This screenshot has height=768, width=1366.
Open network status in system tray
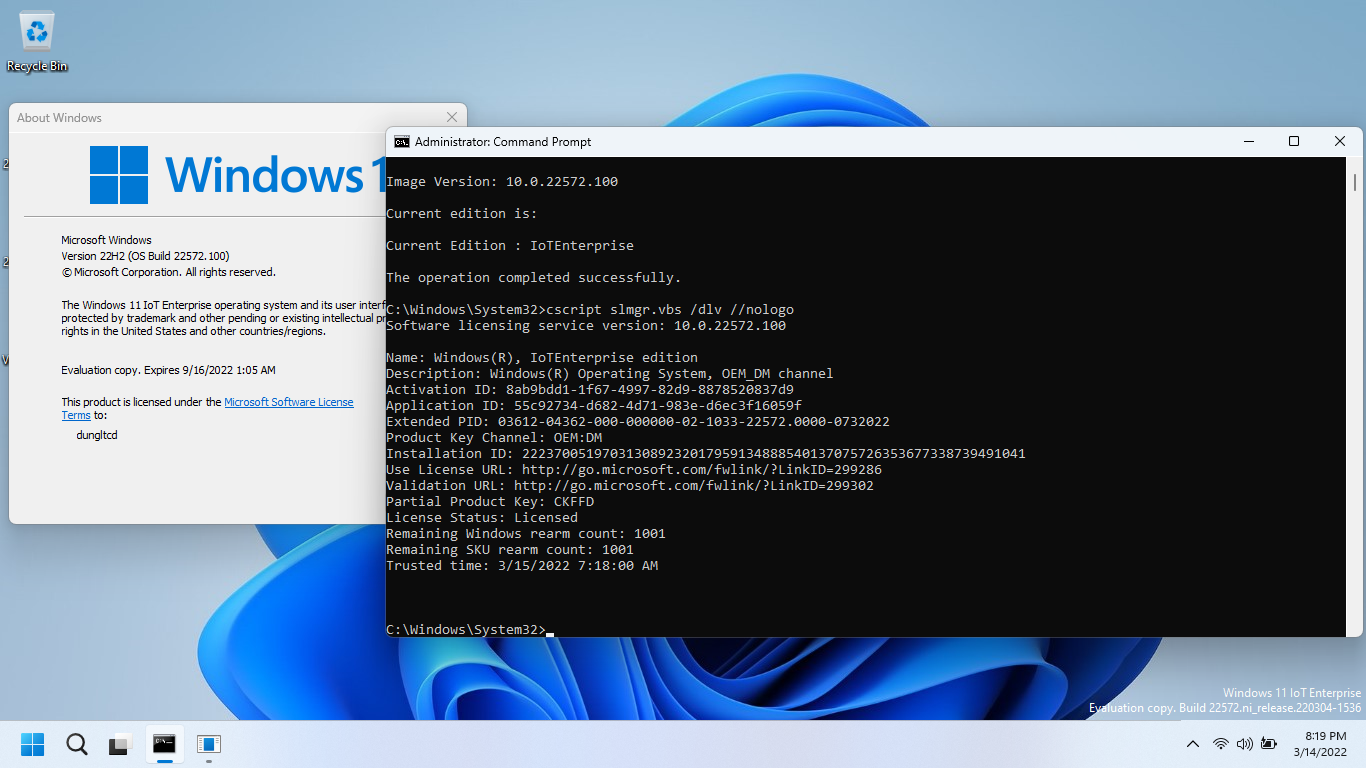[x=1221, y=744]
